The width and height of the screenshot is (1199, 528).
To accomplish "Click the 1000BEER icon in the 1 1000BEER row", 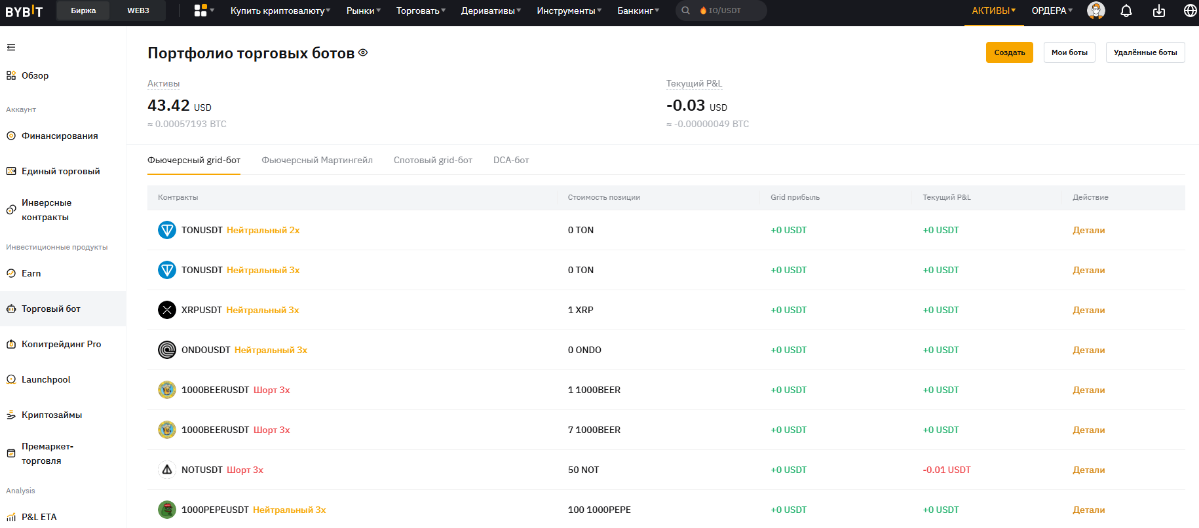I will (x=167, y=389).
